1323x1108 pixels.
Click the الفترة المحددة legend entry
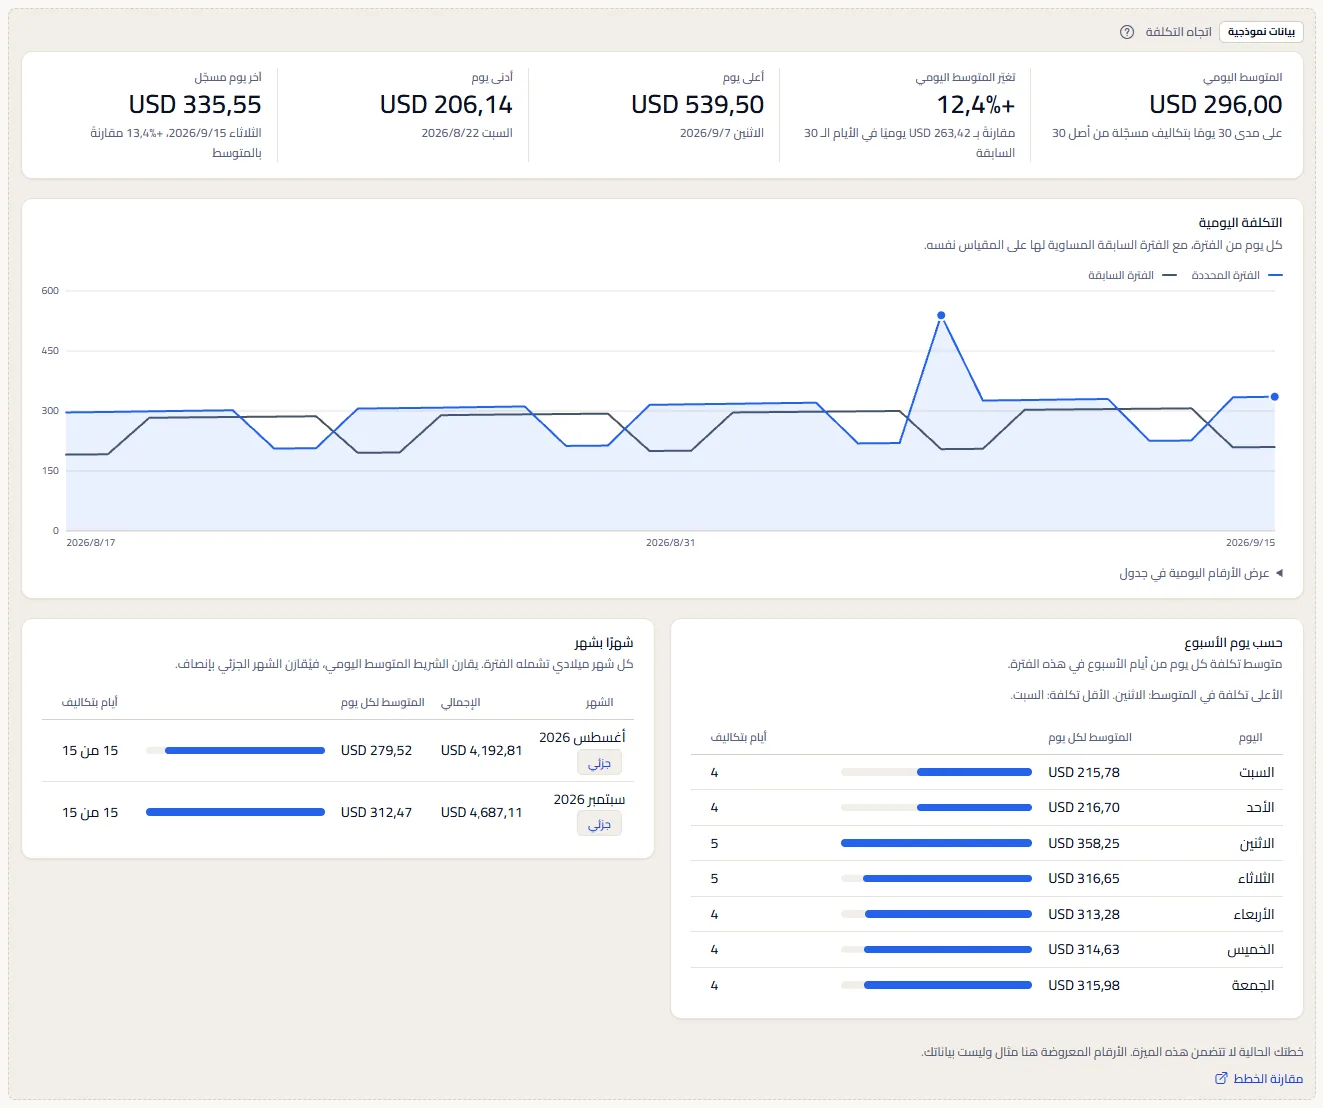pyautogui.click(x=1236, y=275)
